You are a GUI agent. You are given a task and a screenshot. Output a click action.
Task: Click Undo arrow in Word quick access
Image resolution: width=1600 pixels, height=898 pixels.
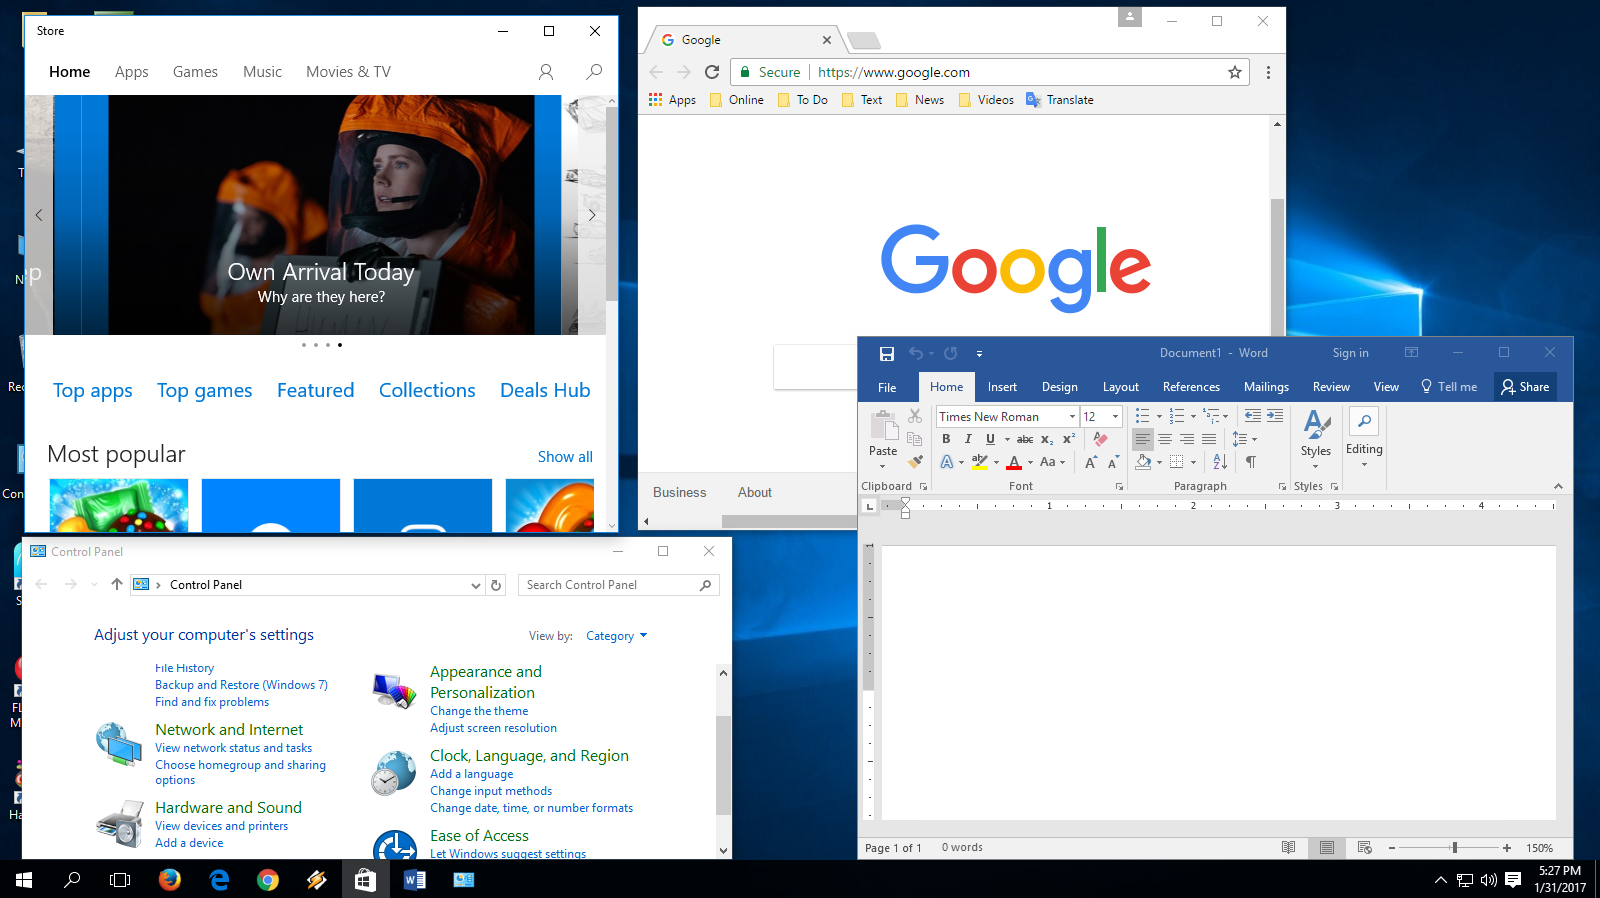tap(916, 353)
